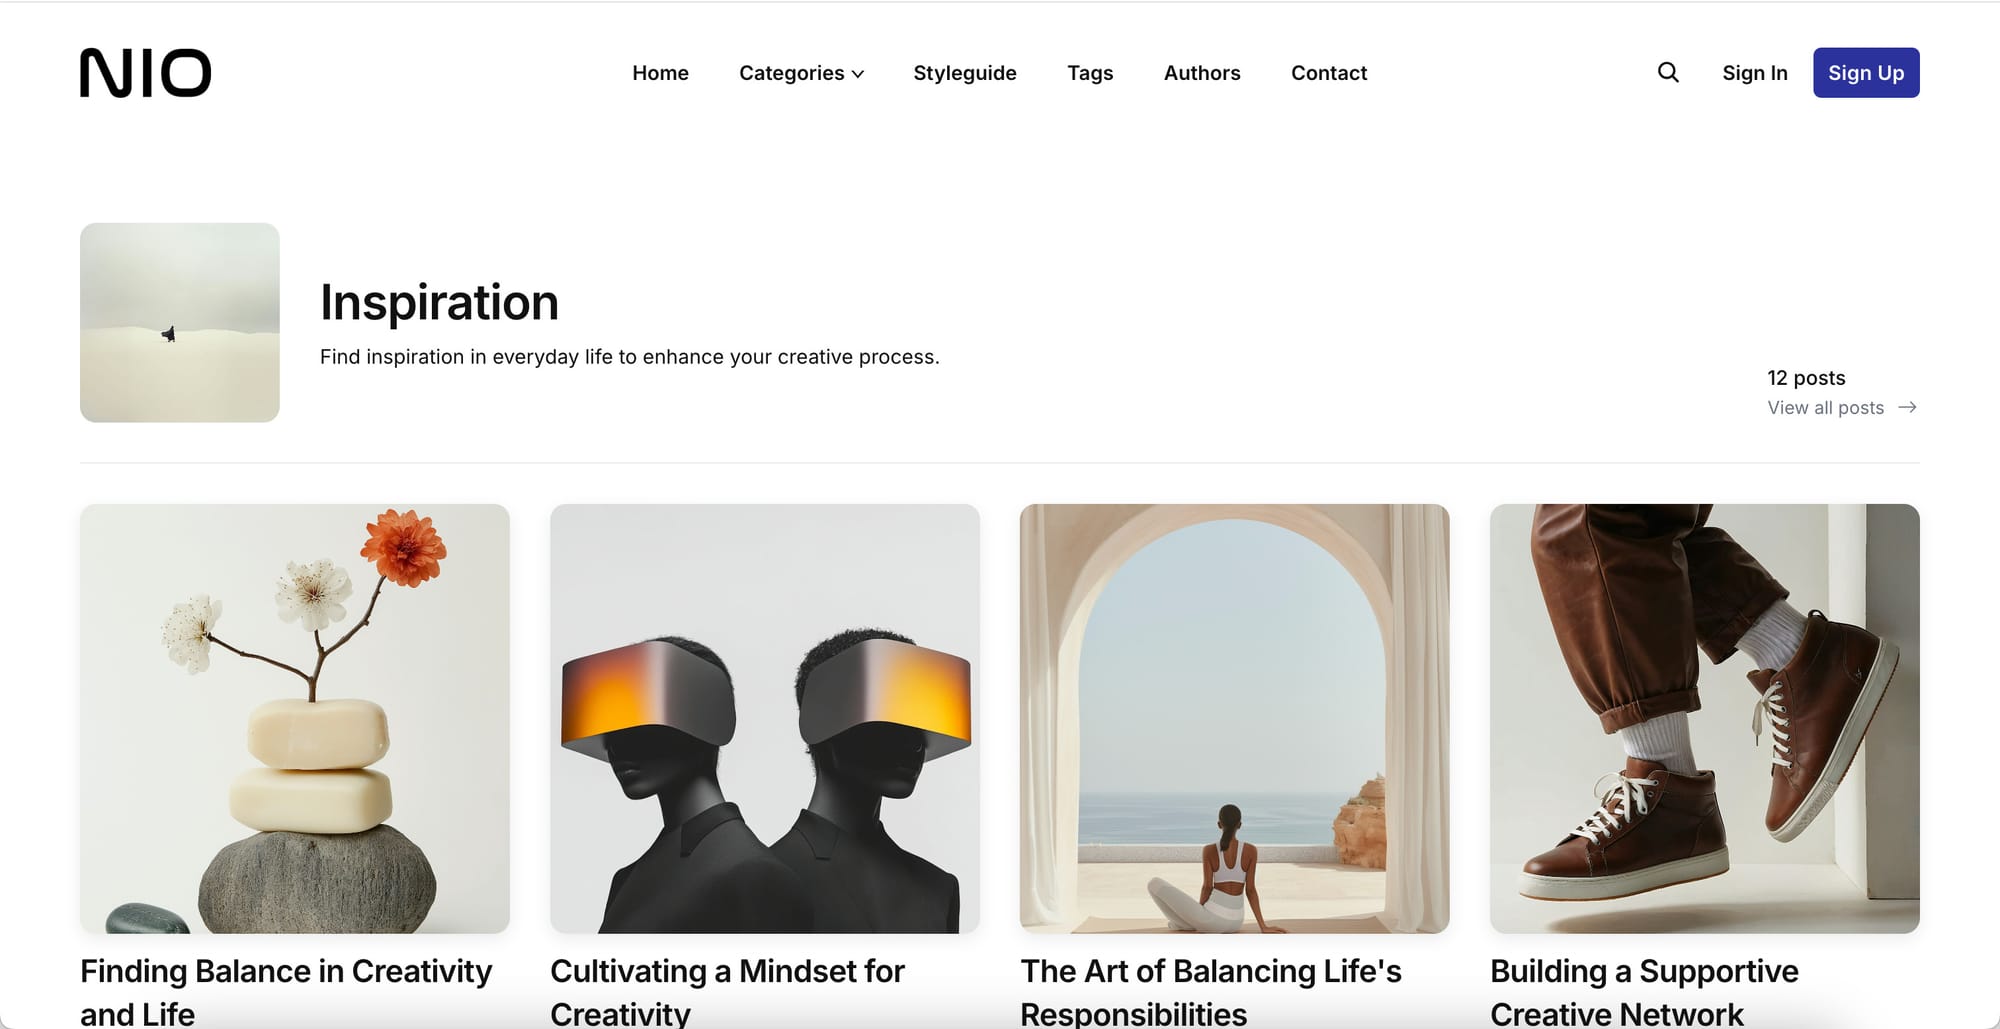Navigate to Authors

[1202, 73]
